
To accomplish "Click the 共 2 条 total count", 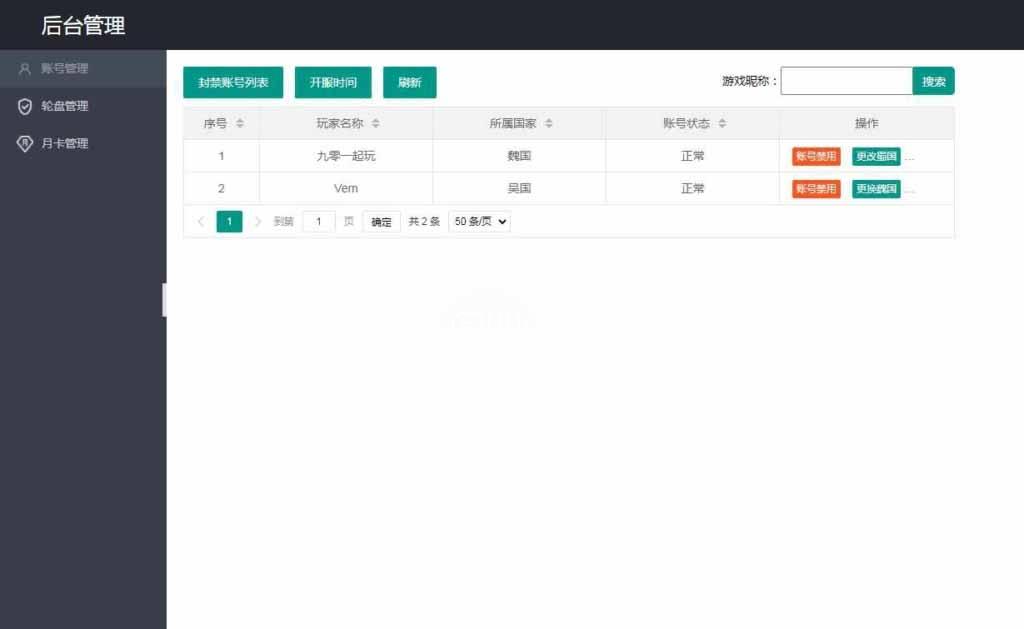I will 424,221.
